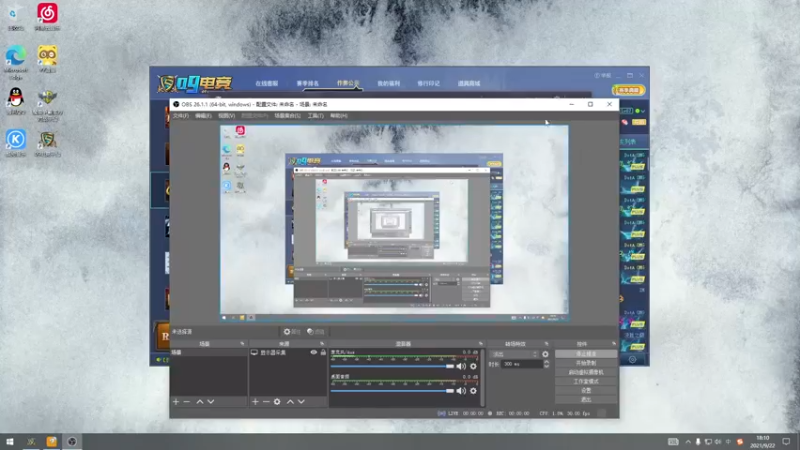Open the OBS menu bar item marked (S)
The image size is (800, 450).
pyautogui.click(x=288, y=116)
